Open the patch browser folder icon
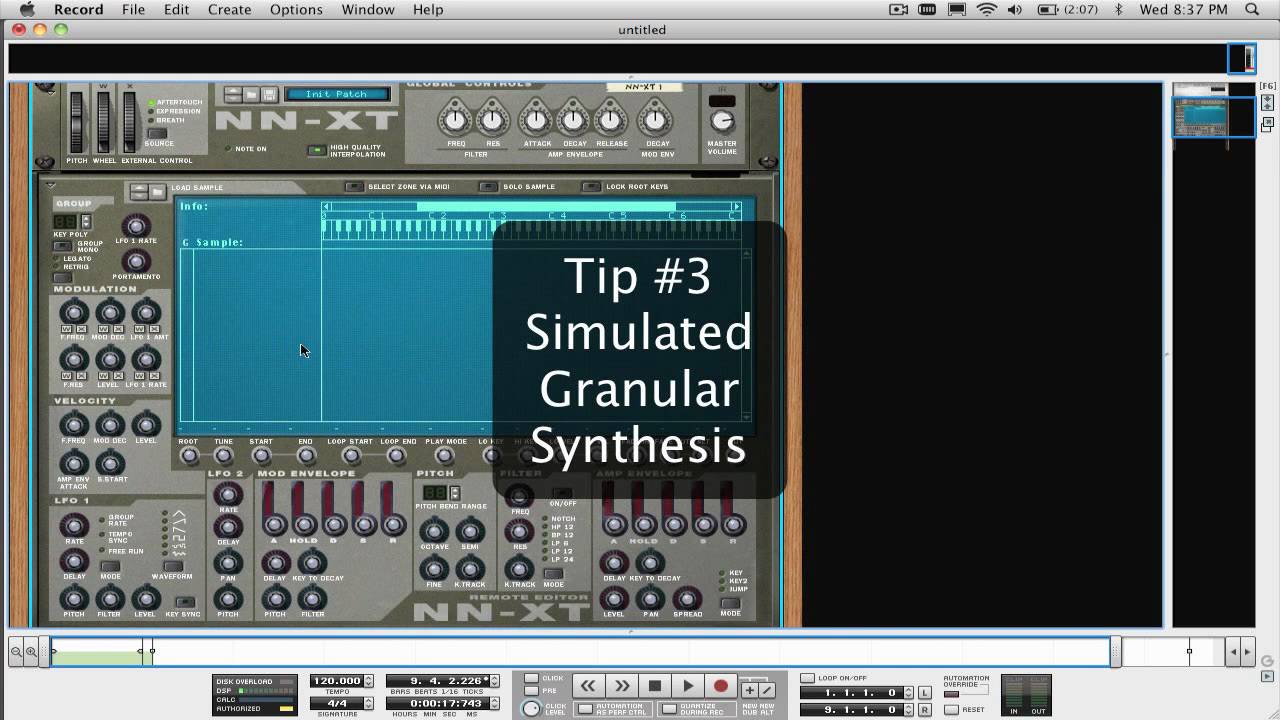1280x720 pixels. click(251, 95)
